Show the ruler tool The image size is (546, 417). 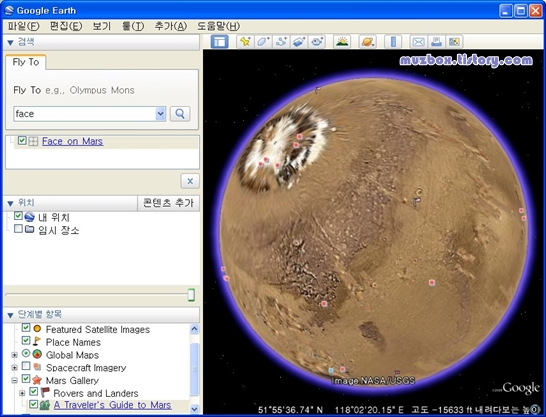[x=393, y=42]
